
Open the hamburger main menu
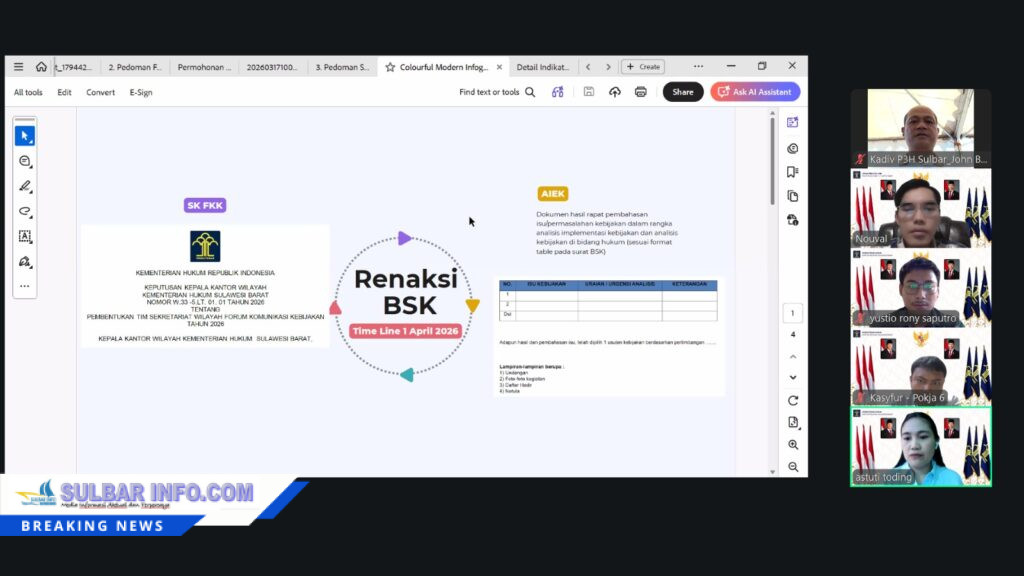point(18,67)
